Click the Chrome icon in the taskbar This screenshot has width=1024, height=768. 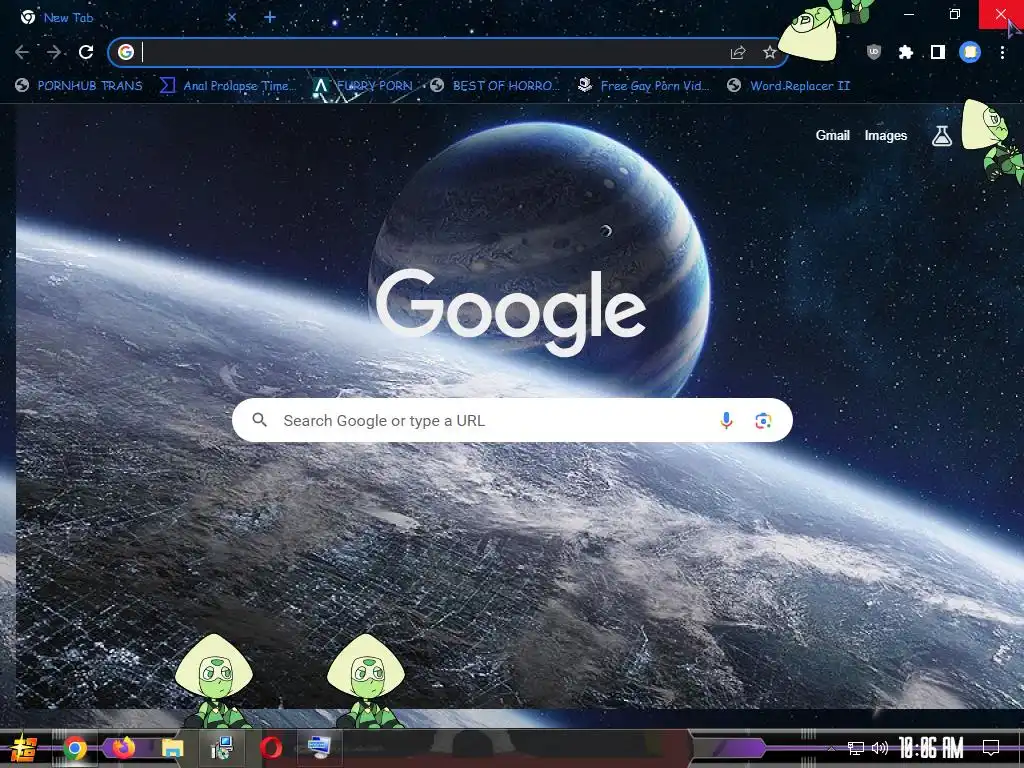point(75,748)
